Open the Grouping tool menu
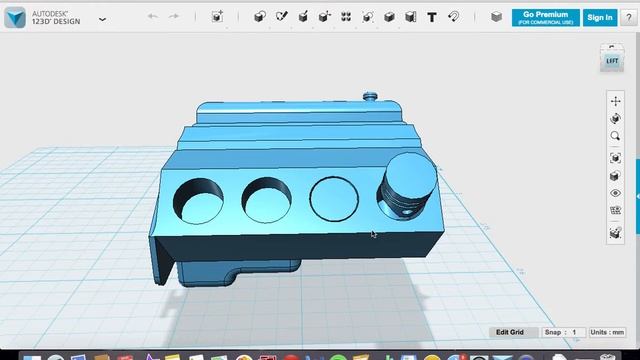The image size is (640, 360). 368,17
